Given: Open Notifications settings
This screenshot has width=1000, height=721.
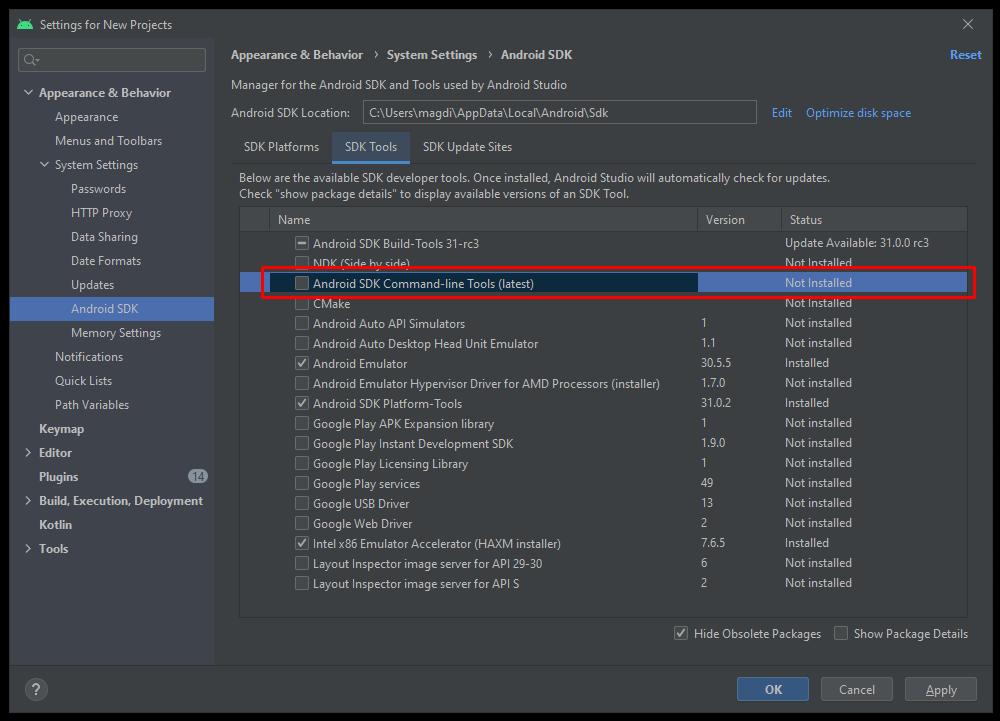Looking at the screenshot, I should pos(89,357).
